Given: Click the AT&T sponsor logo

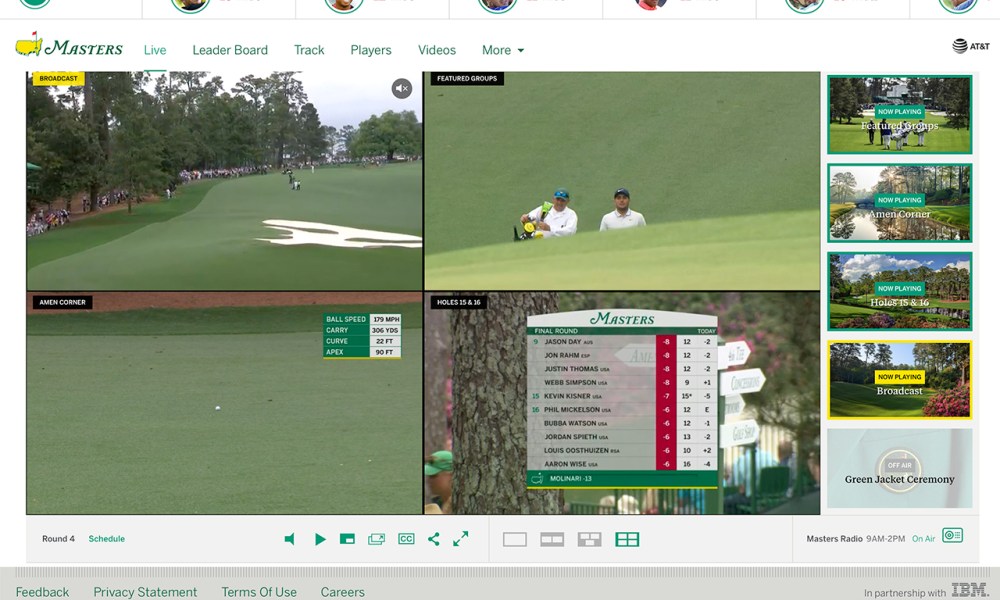Looking at the screenshot, I should 971,46.
